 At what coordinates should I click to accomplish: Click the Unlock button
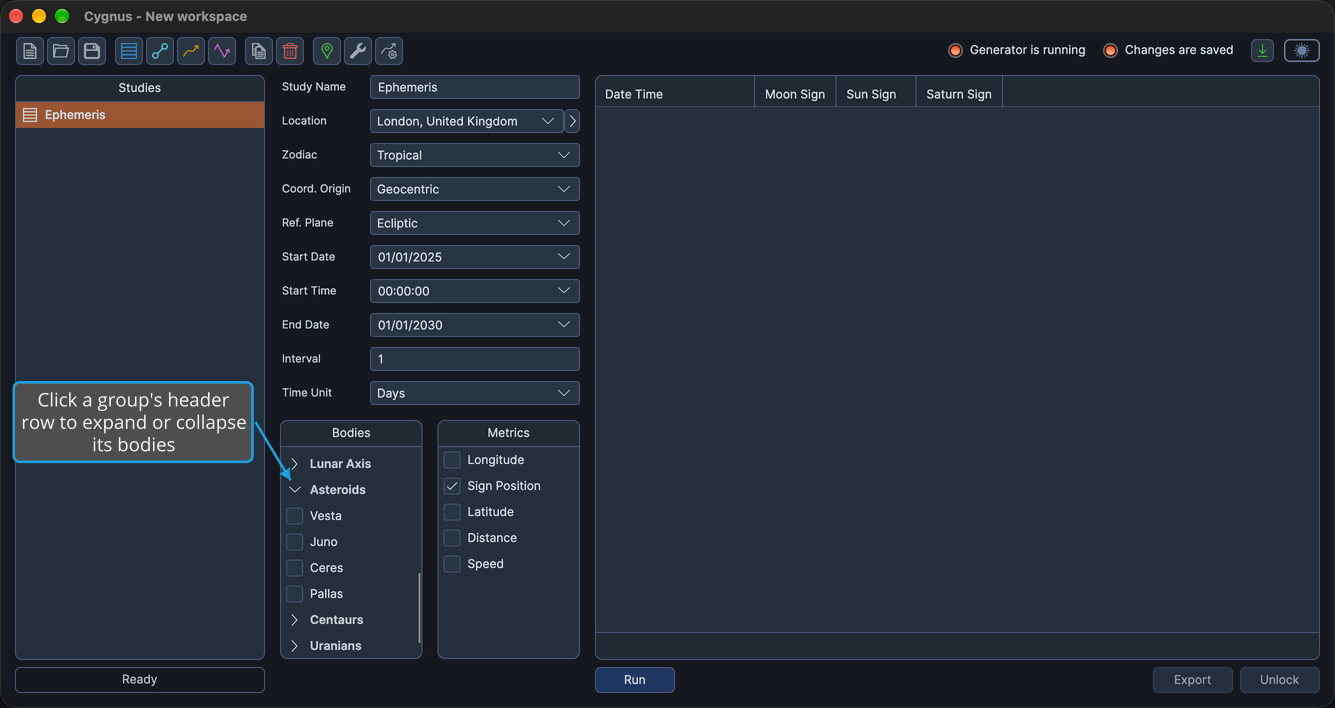[1279, 680]
